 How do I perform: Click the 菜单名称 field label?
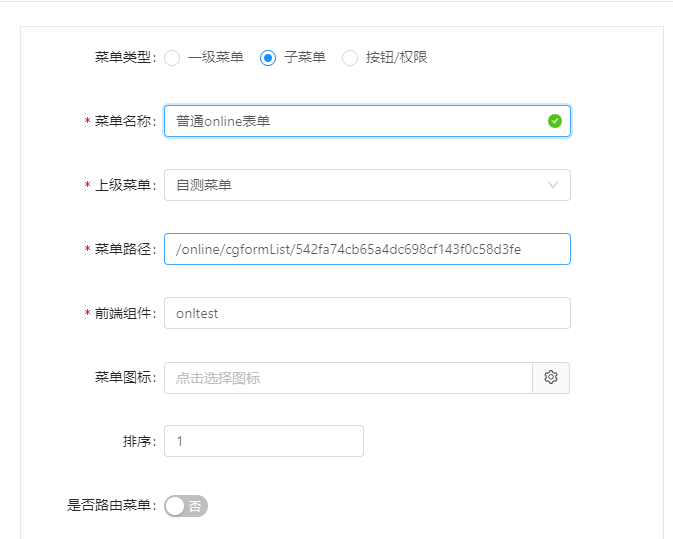pyautogui.click(x=123, y=121)
